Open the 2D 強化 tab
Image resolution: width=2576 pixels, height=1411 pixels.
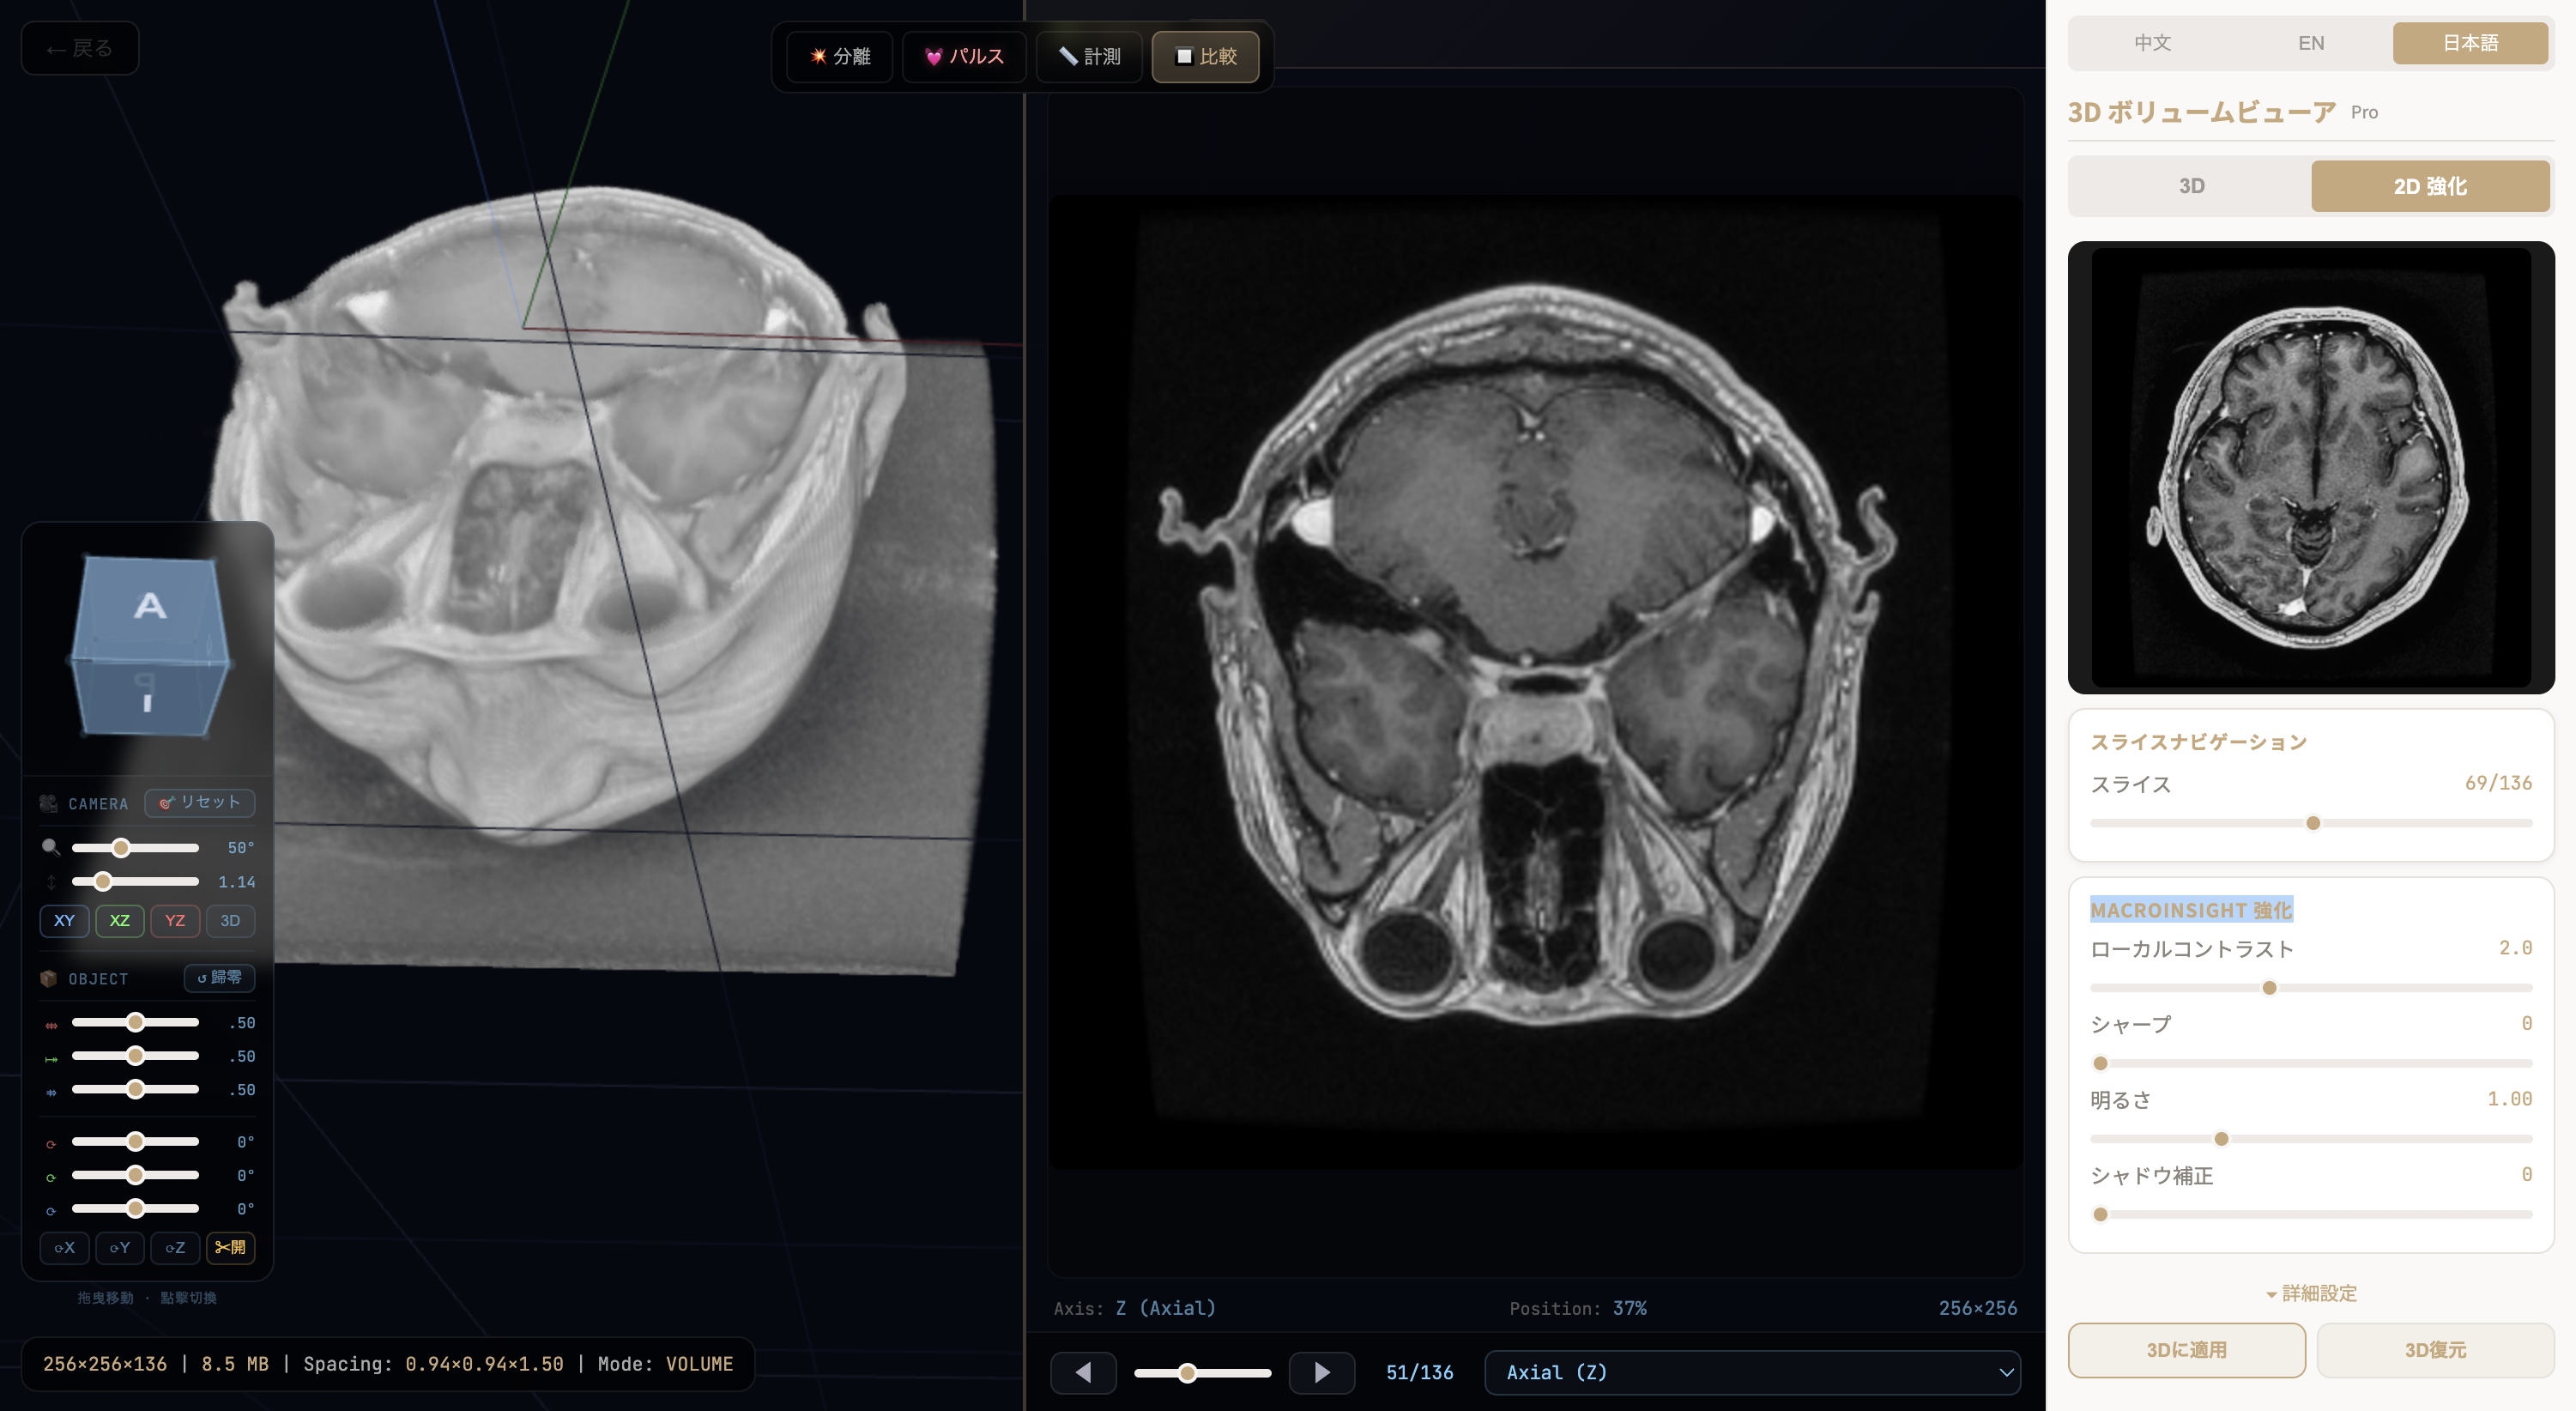2430,186
